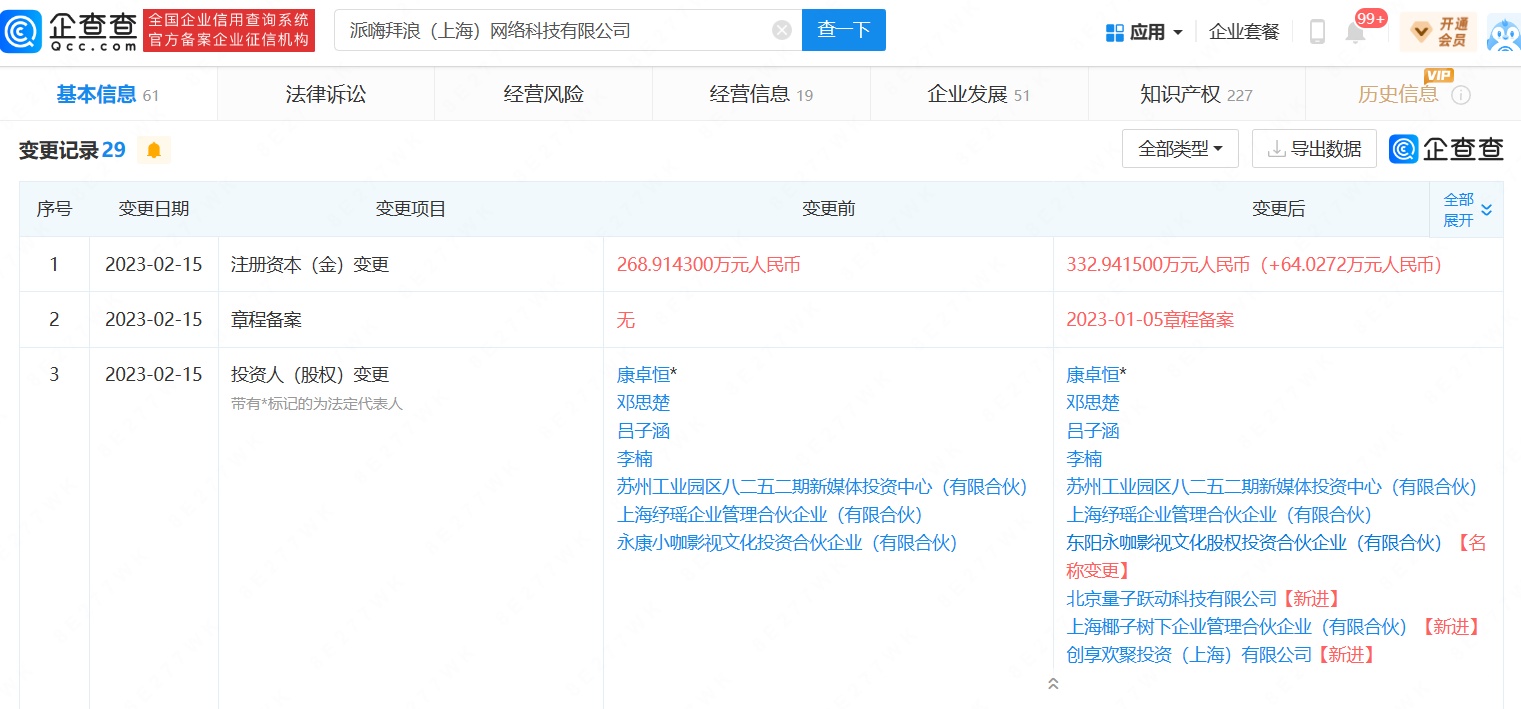1521x709 pixels.
Task: Open notifications bell with 99+ badge
Action: coord(1356,32)
